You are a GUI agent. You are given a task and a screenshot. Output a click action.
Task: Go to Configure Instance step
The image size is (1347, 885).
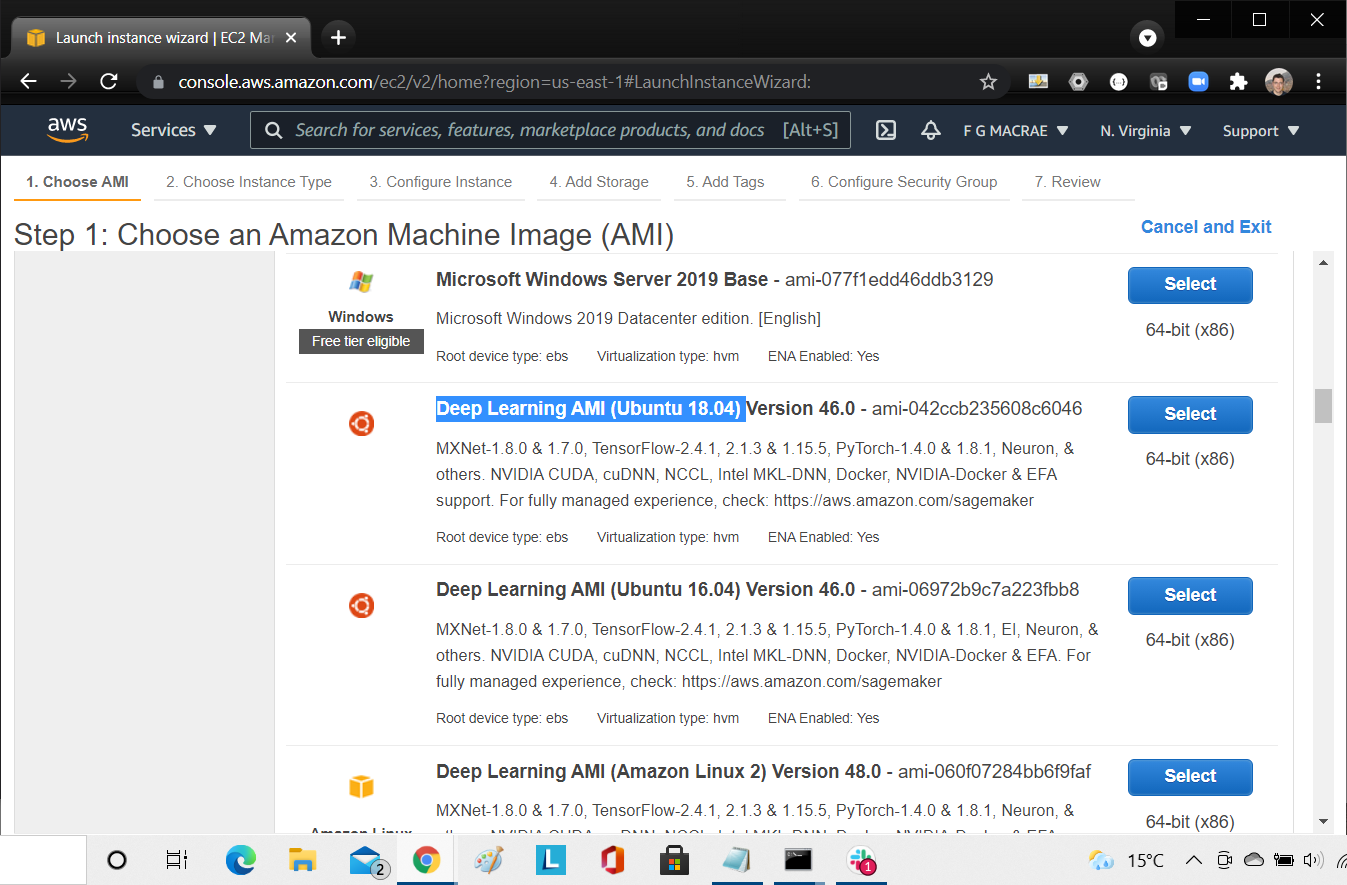tap(441, 182)
